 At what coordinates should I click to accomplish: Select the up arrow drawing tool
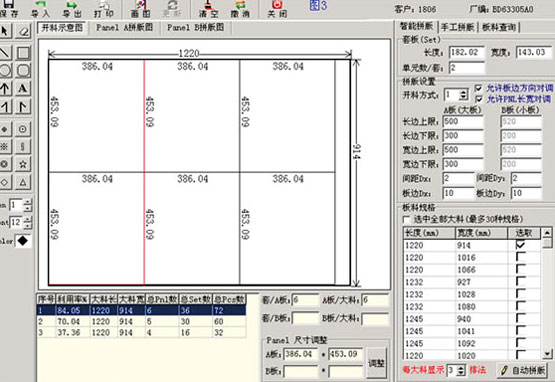[x=5, y=88]
